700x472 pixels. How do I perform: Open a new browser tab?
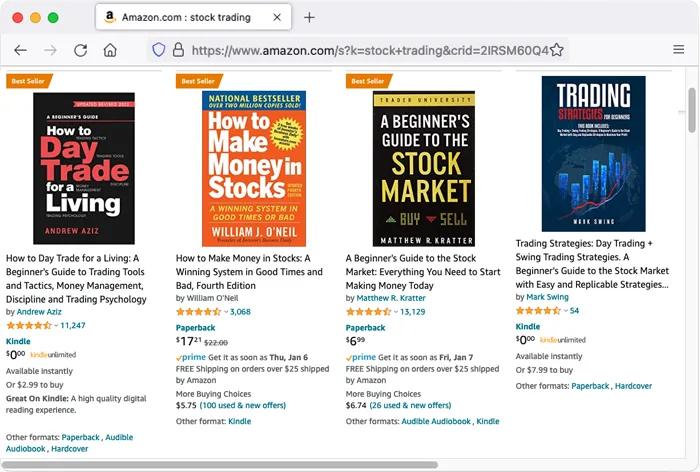pos(309,17)
